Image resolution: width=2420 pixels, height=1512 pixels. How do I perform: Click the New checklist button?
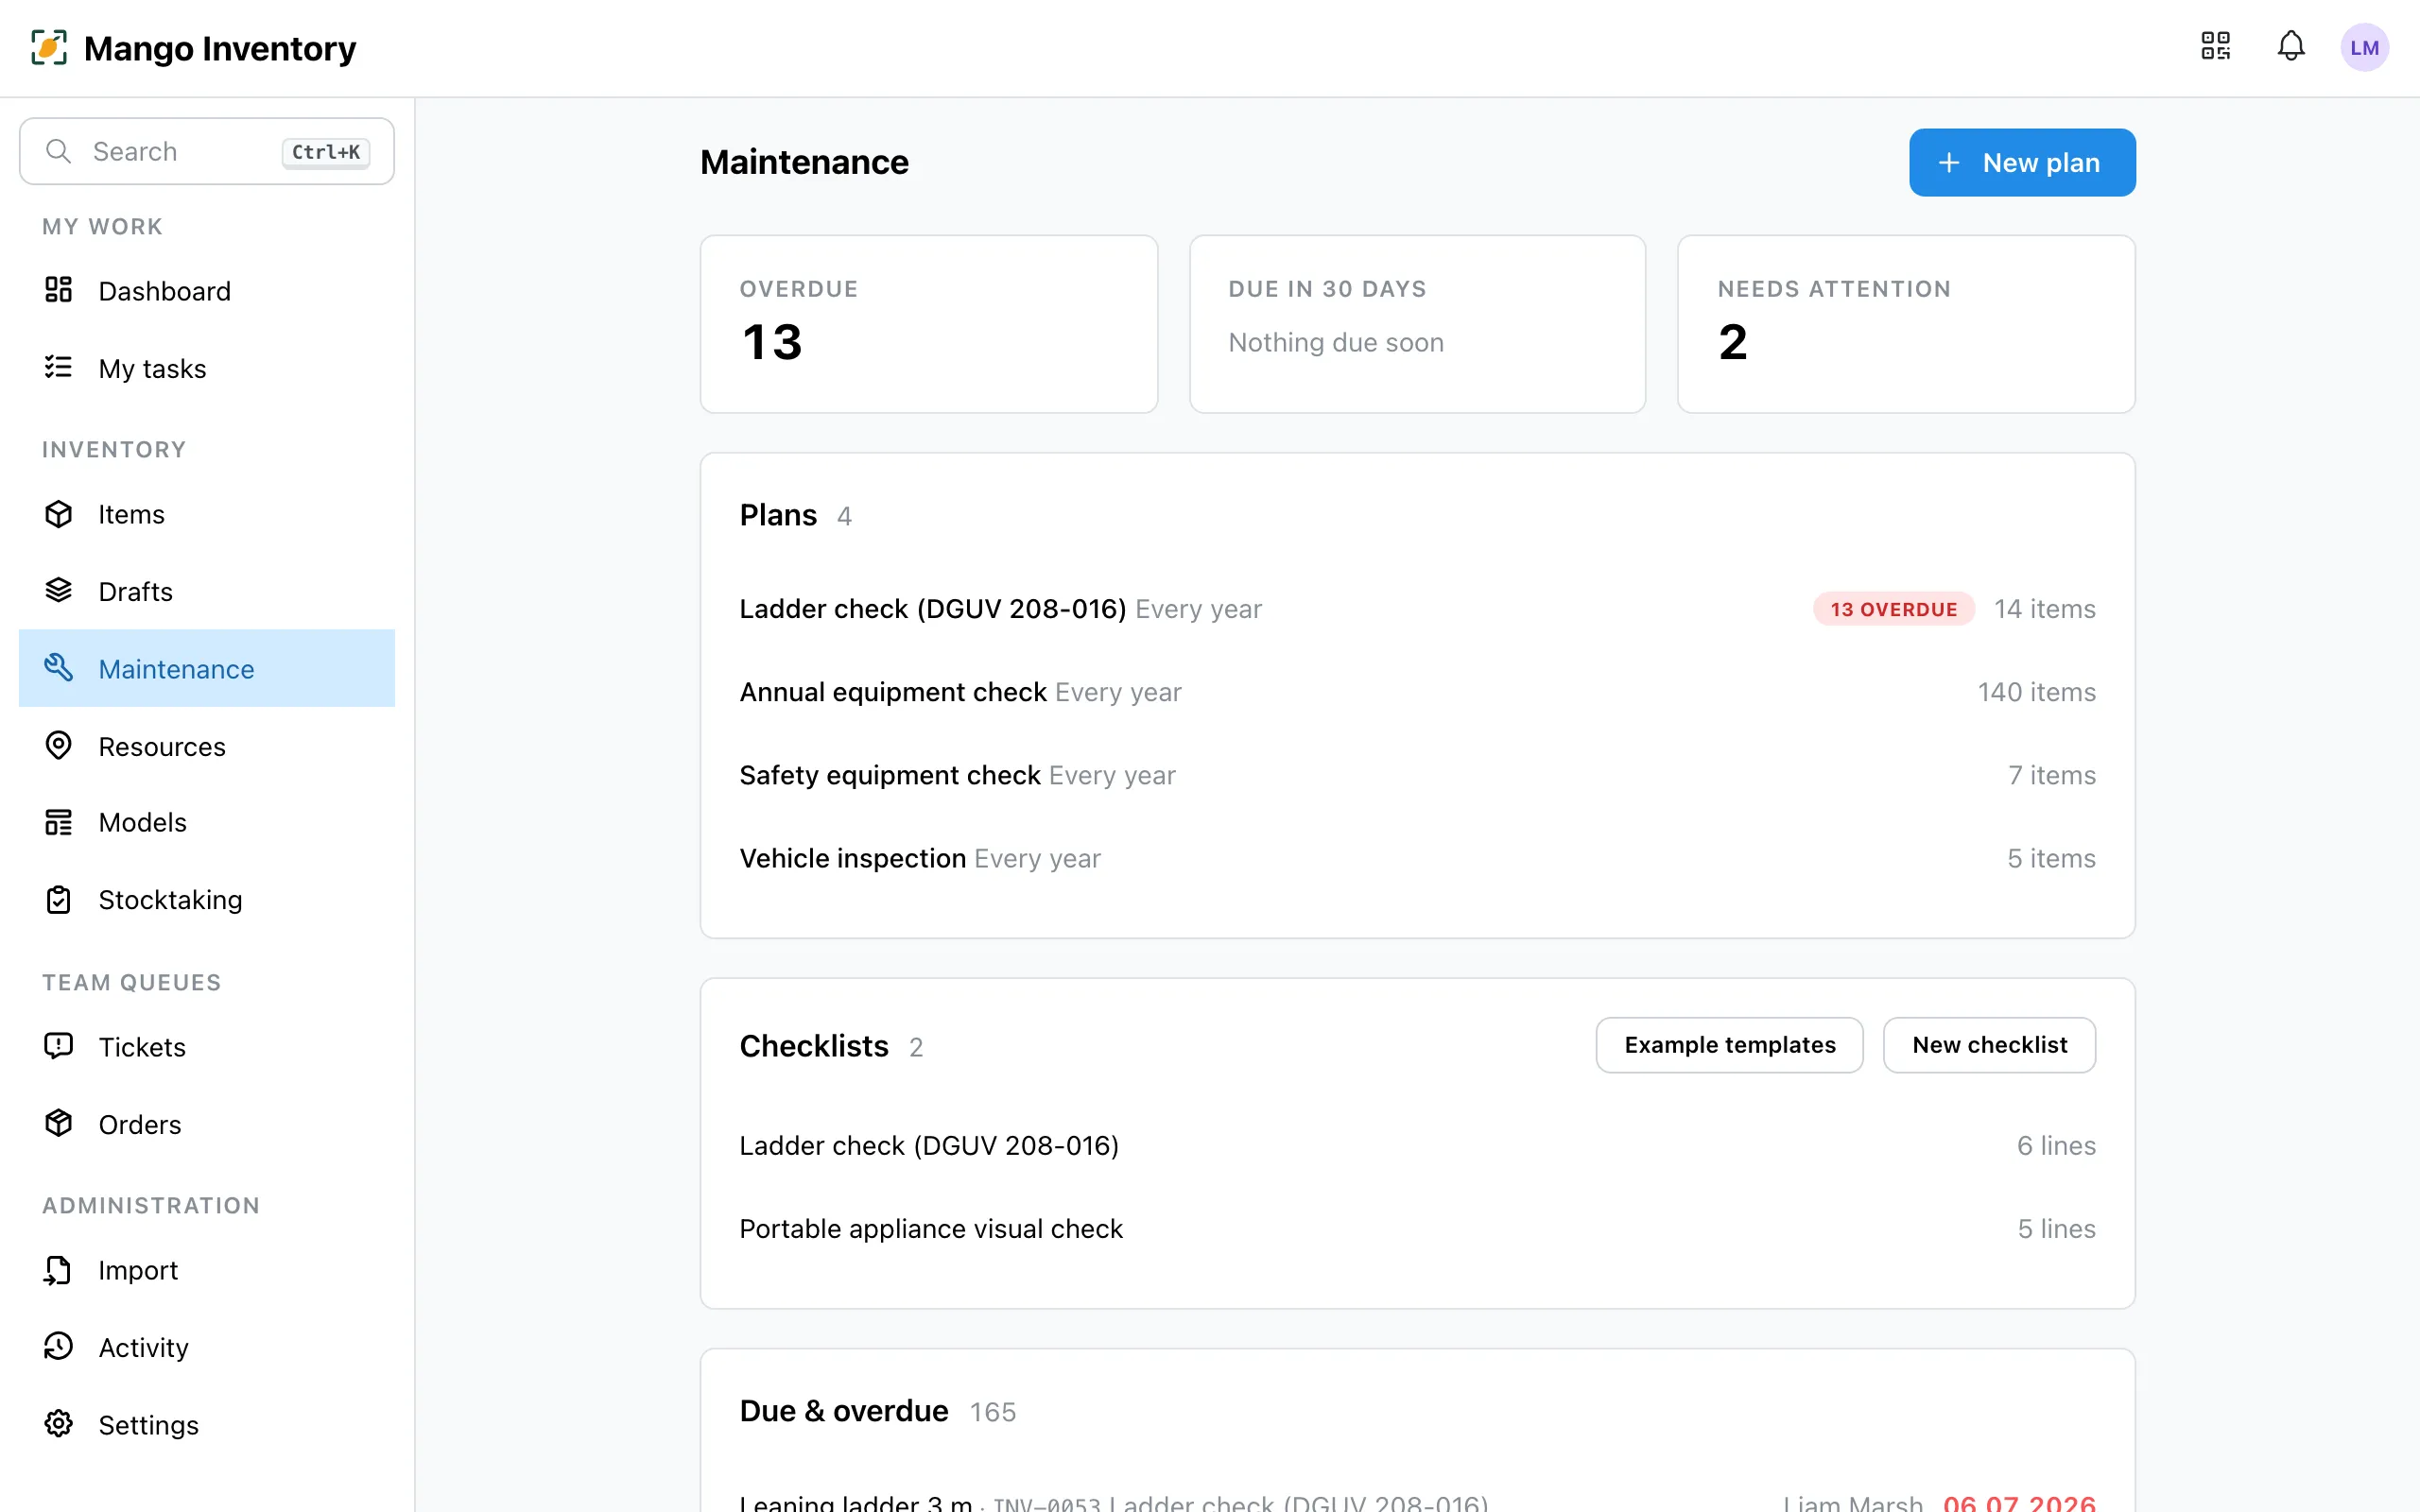click(x=1989, y=1045)
